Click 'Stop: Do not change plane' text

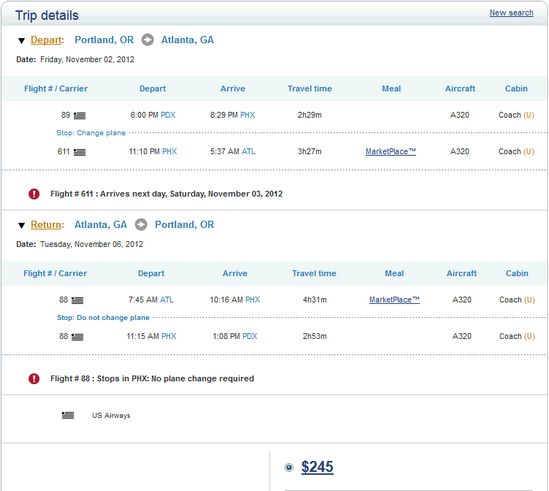[103, 318]
